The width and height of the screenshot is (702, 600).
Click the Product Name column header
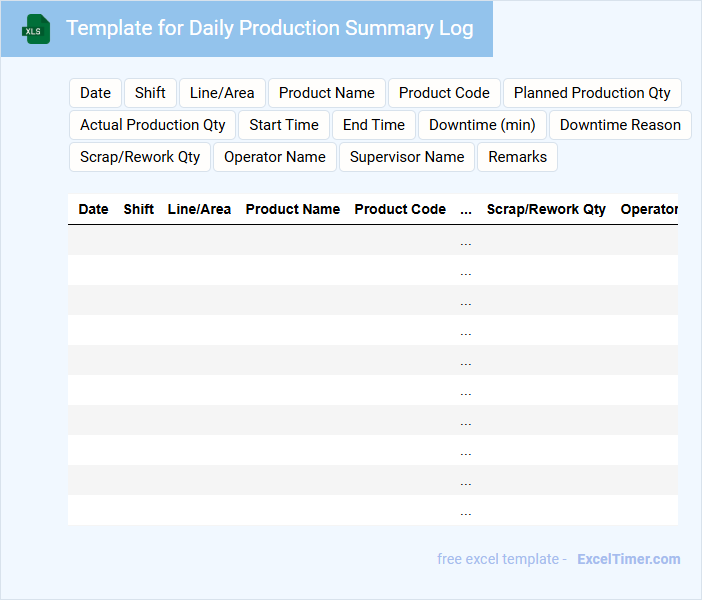tap(292, 210)
